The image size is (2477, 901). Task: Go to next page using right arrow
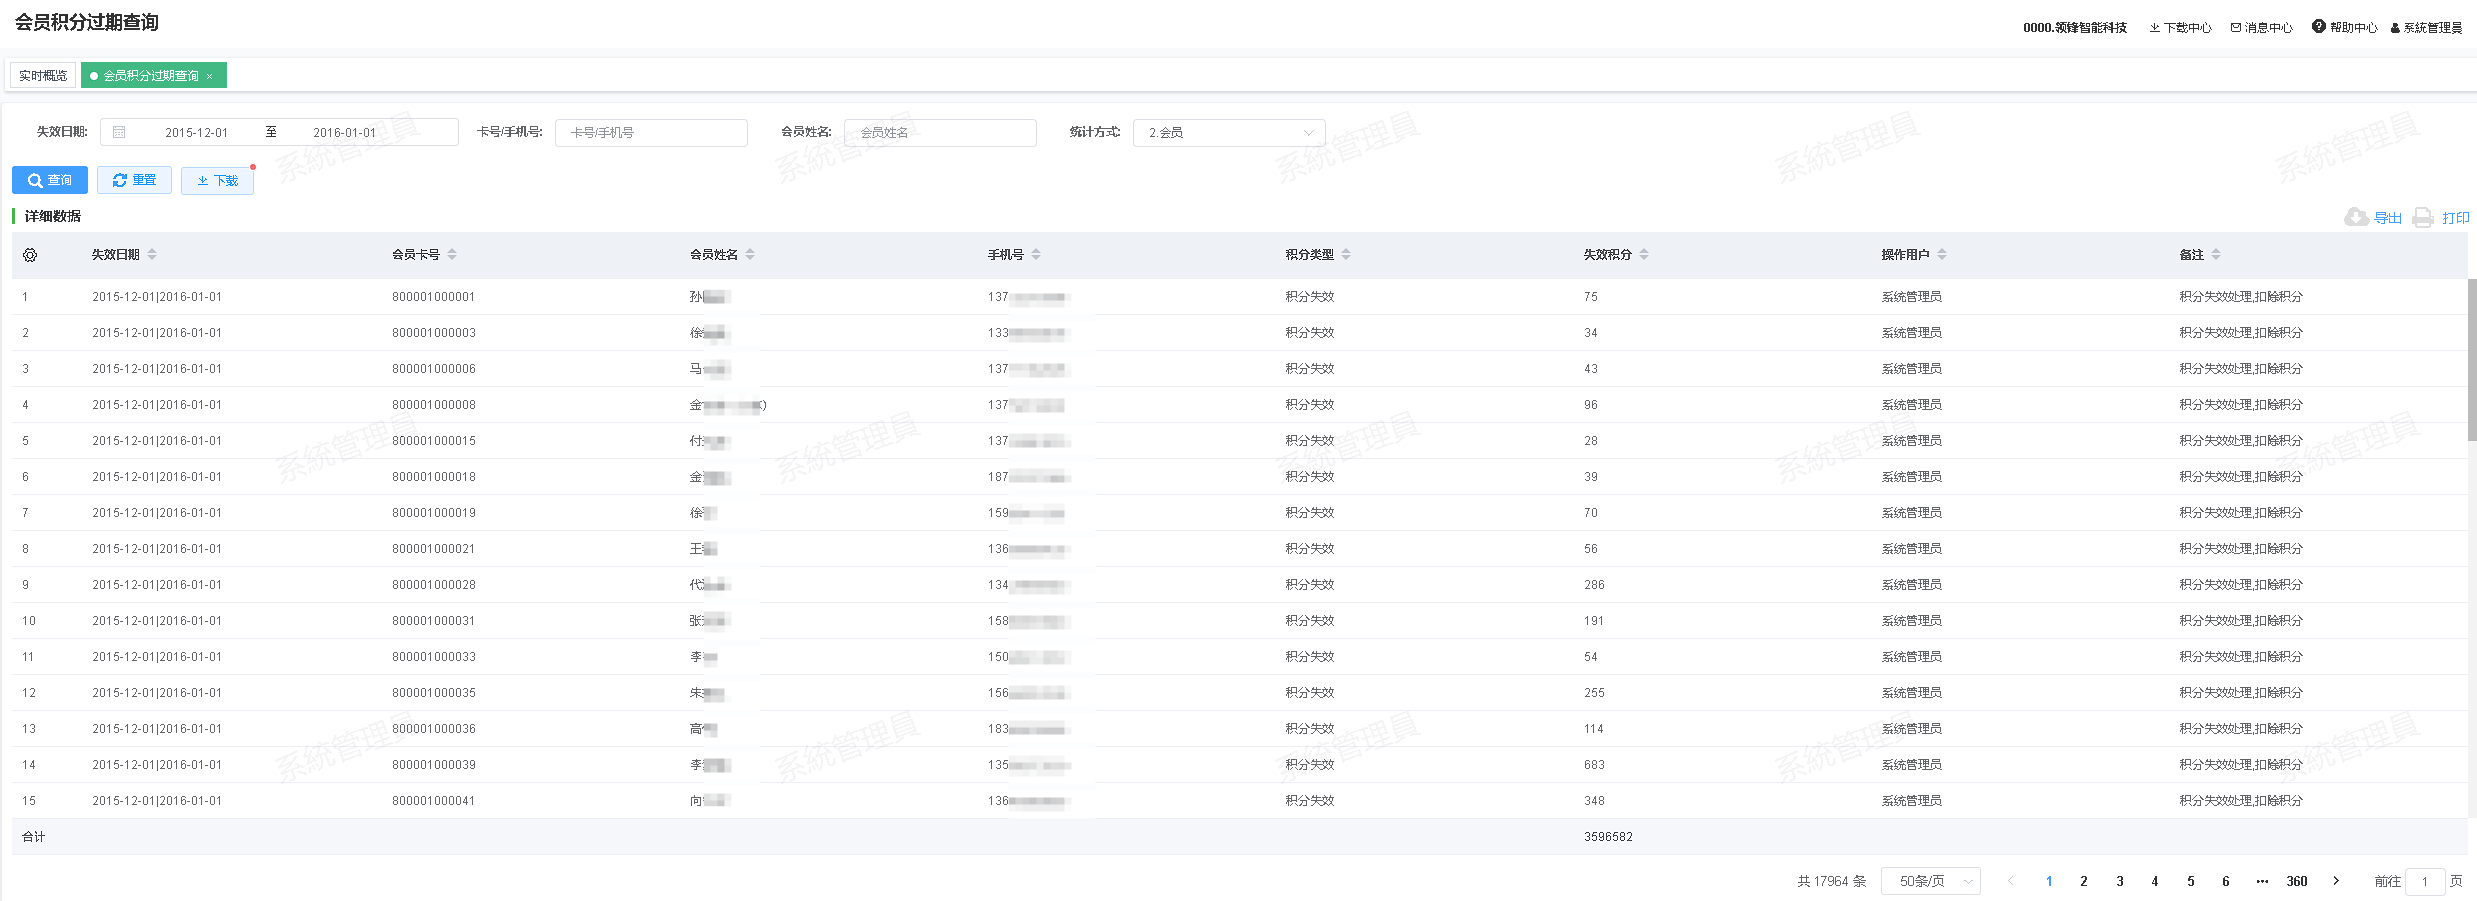2336,881
